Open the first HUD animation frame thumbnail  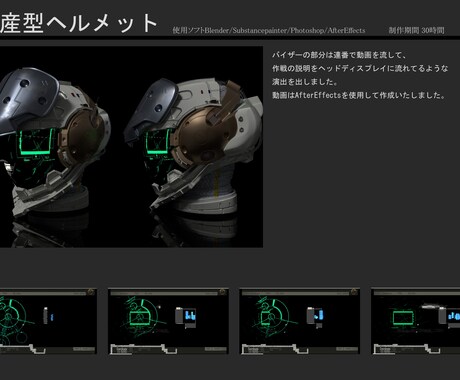(x=48, y=321)
